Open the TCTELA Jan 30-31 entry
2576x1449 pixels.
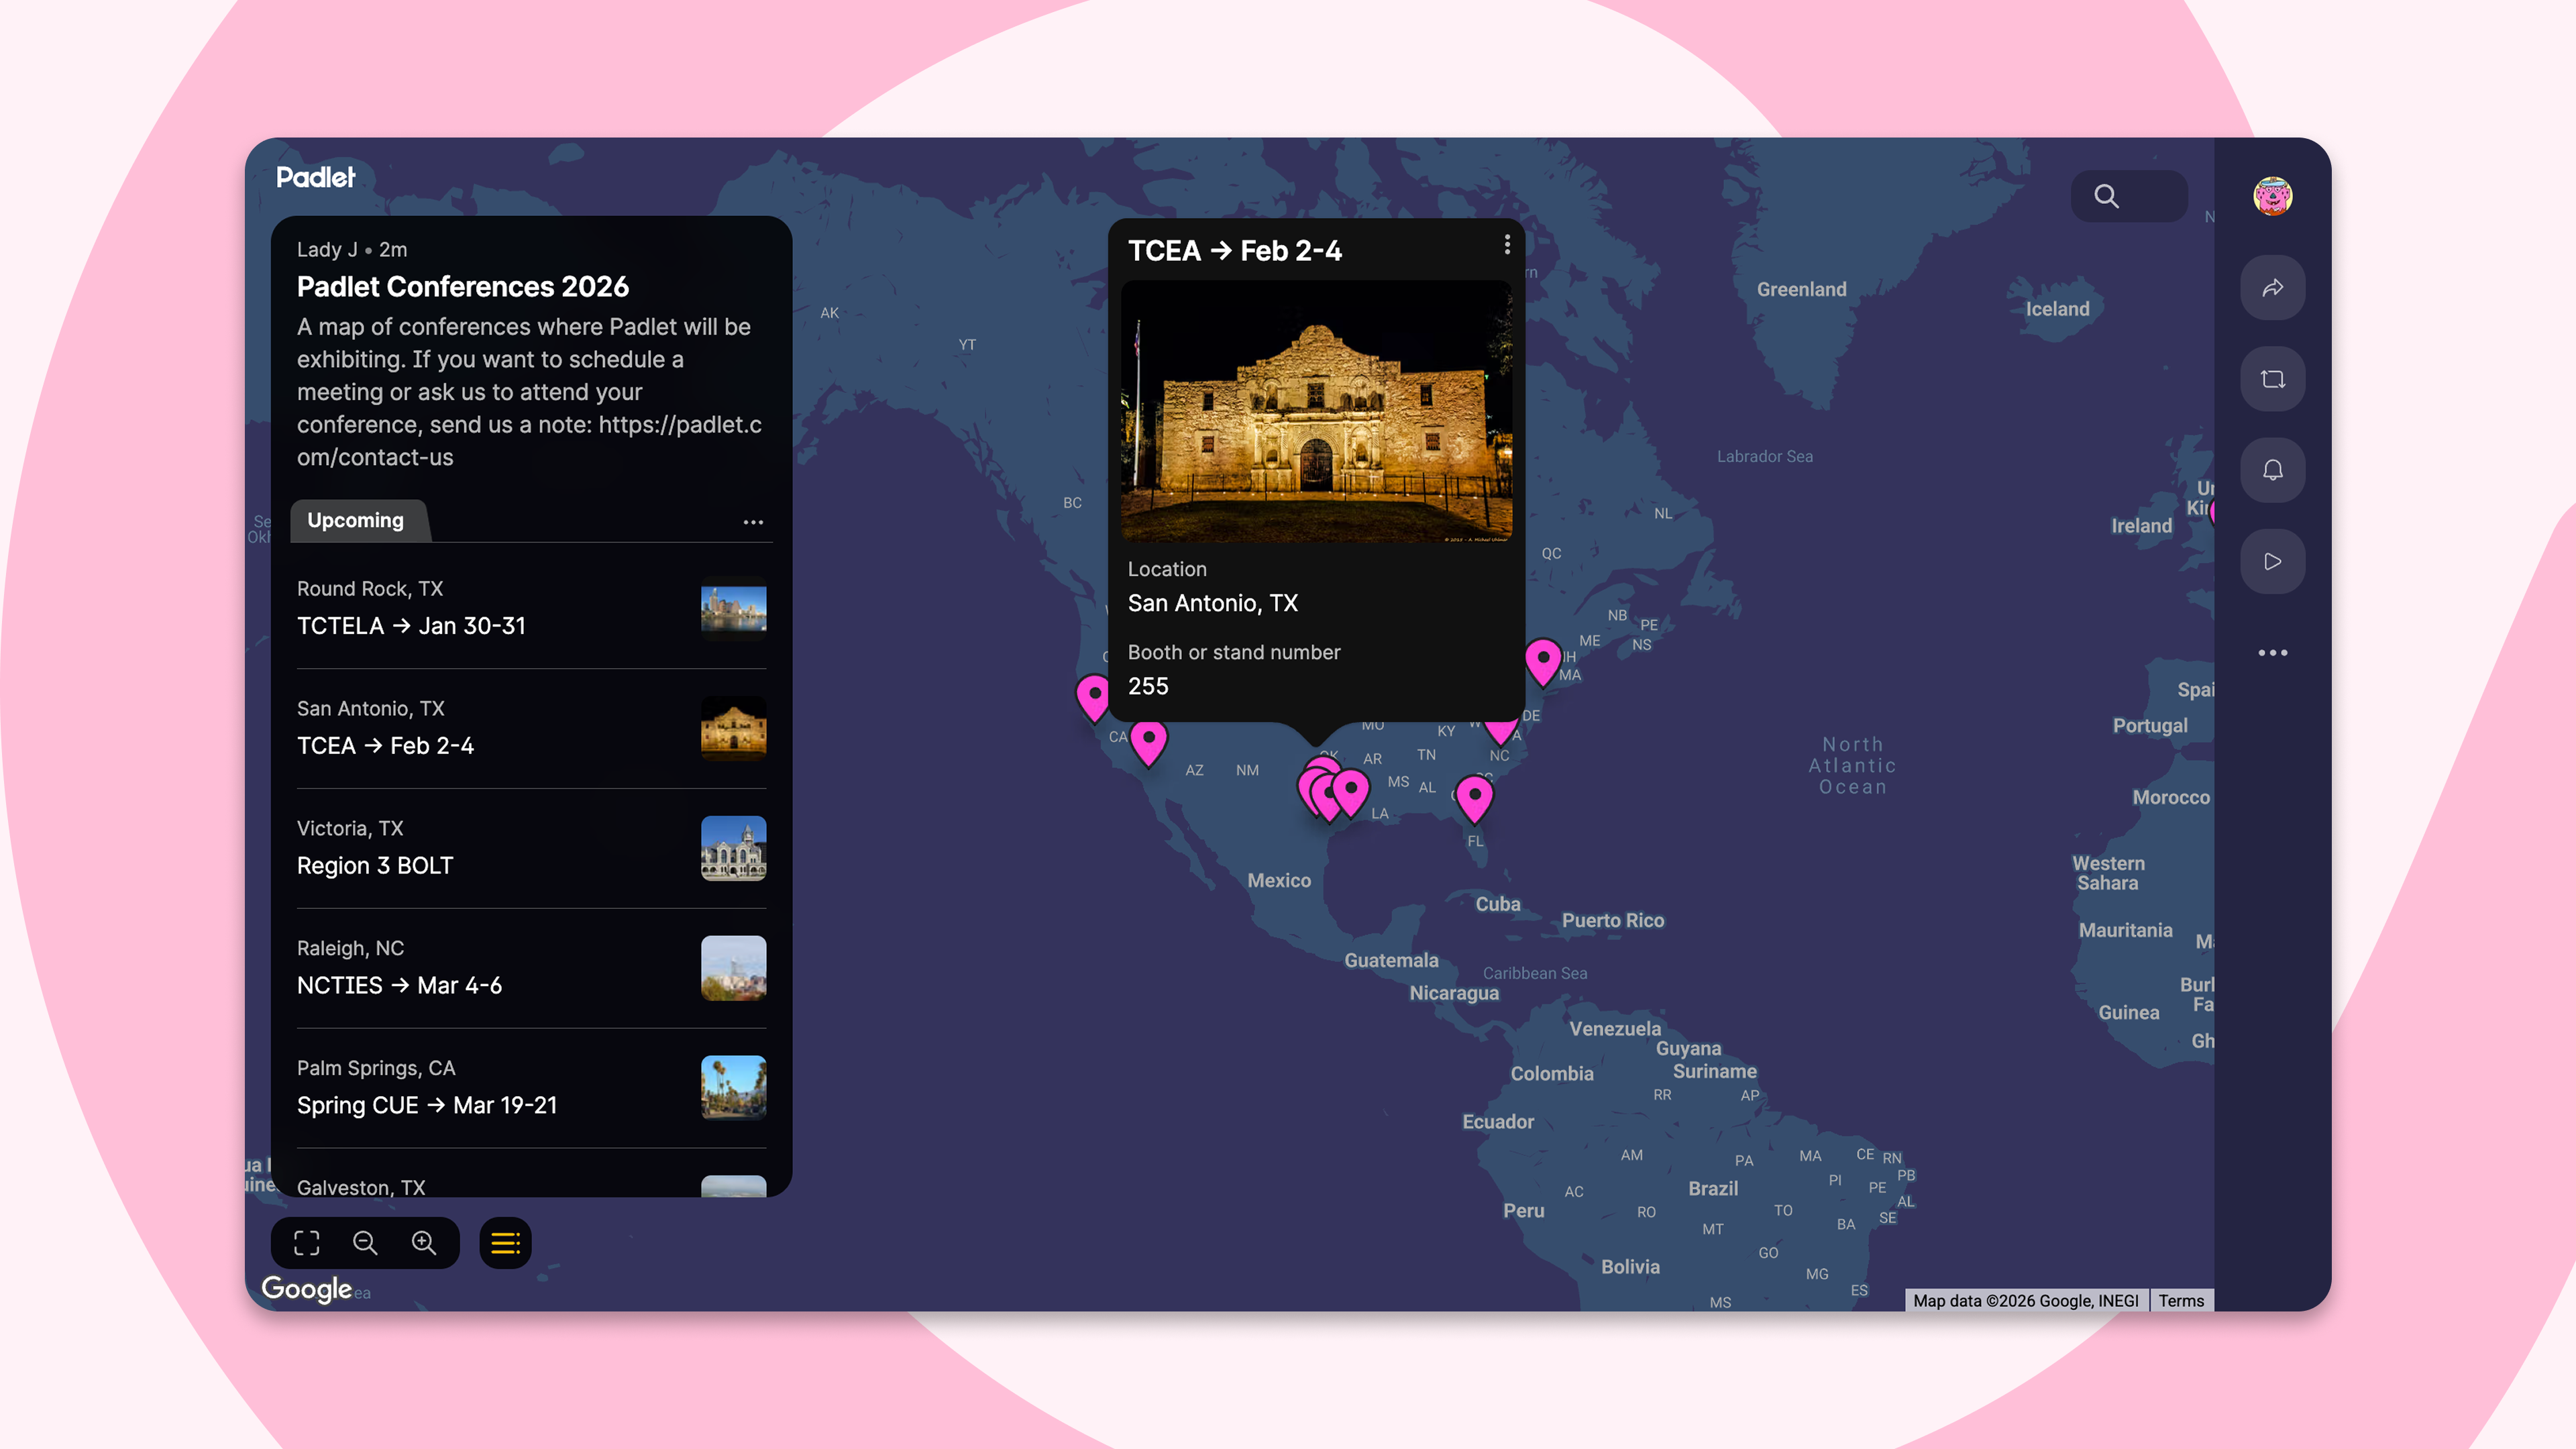coord(410,625)
